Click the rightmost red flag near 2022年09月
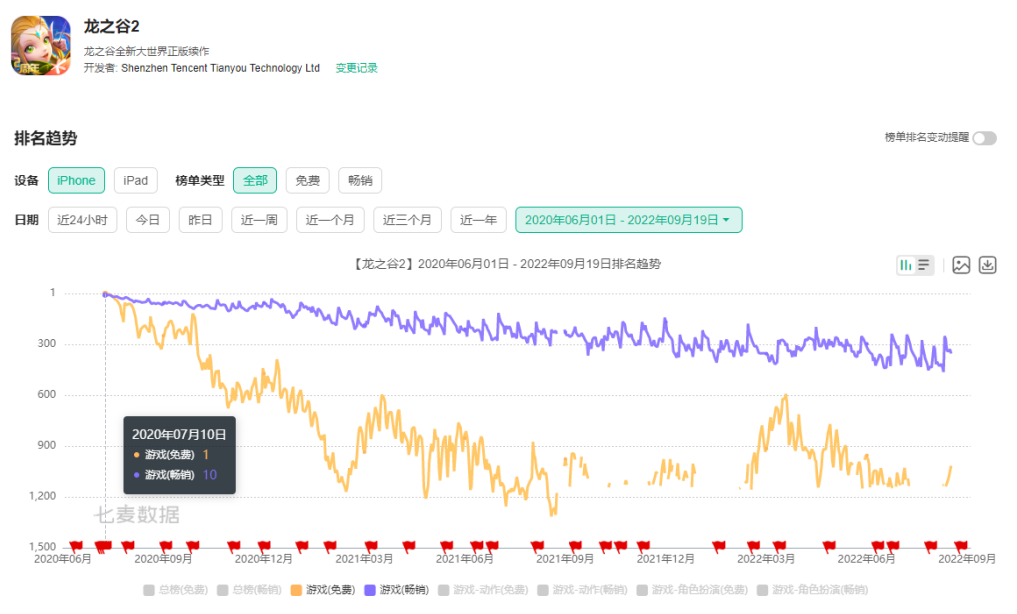The height and width of the screenshot is (614, 1017). [960, 546]
